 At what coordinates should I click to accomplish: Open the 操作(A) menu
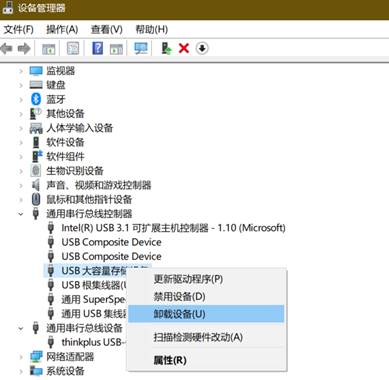pos(62,29)
